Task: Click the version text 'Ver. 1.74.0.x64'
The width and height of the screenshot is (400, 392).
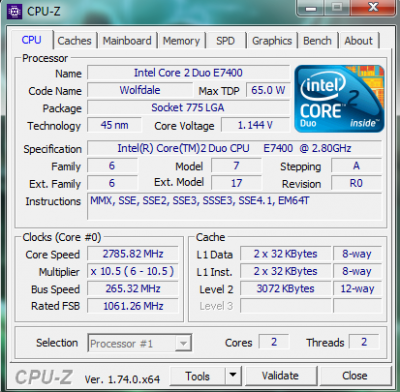Action: click(122, 379)
